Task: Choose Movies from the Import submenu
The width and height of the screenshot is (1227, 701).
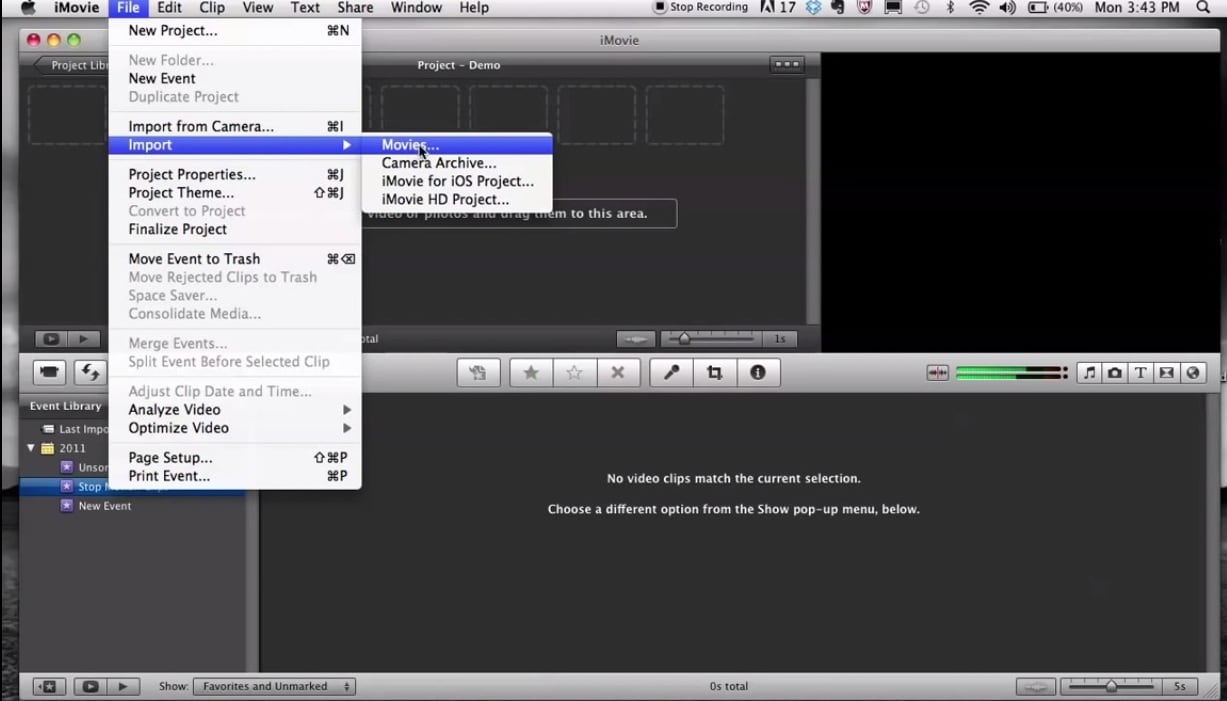Action: tap(409, 144)
